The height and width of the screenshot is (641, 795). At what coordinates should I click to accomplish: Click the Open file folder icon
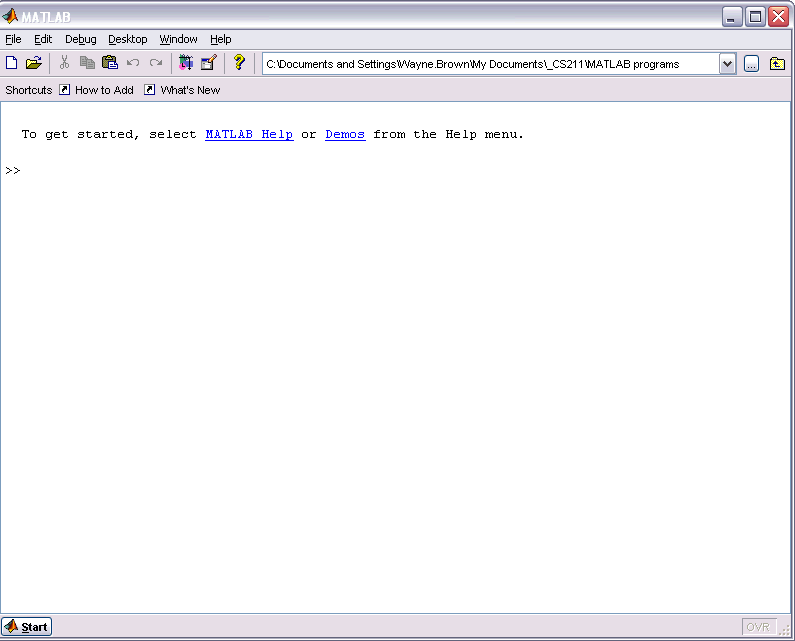(x=34, y=63)
